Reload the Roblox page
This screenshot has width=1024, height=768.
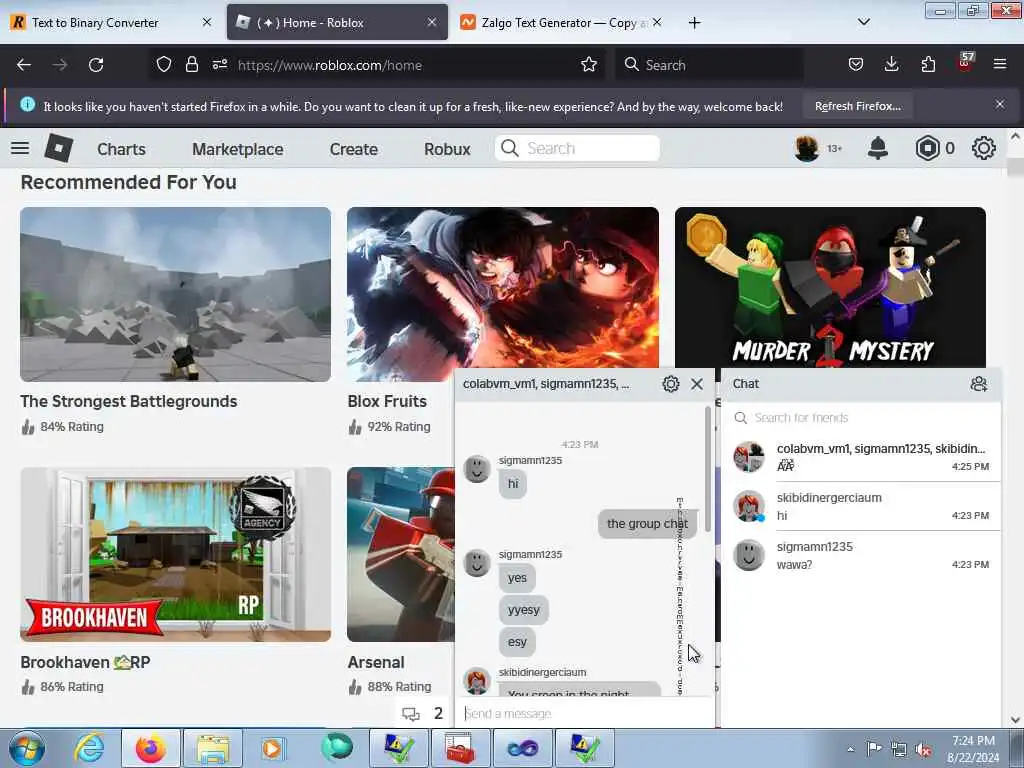(96, 65)
